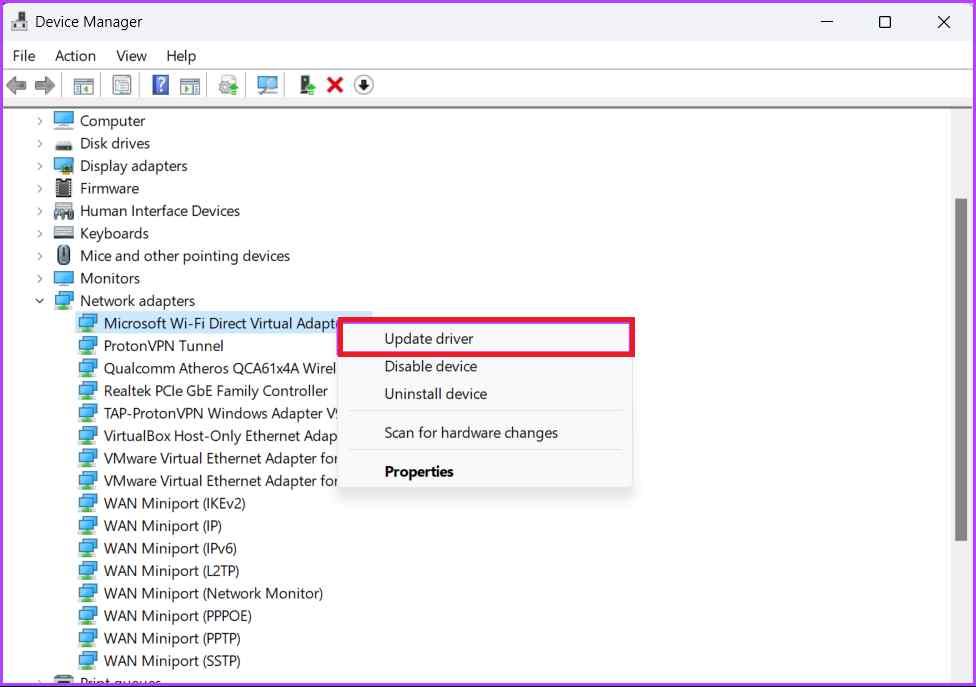
Task: Expand the Display adapters chevron
Action: pyautogui.click(x=40, y=166)
